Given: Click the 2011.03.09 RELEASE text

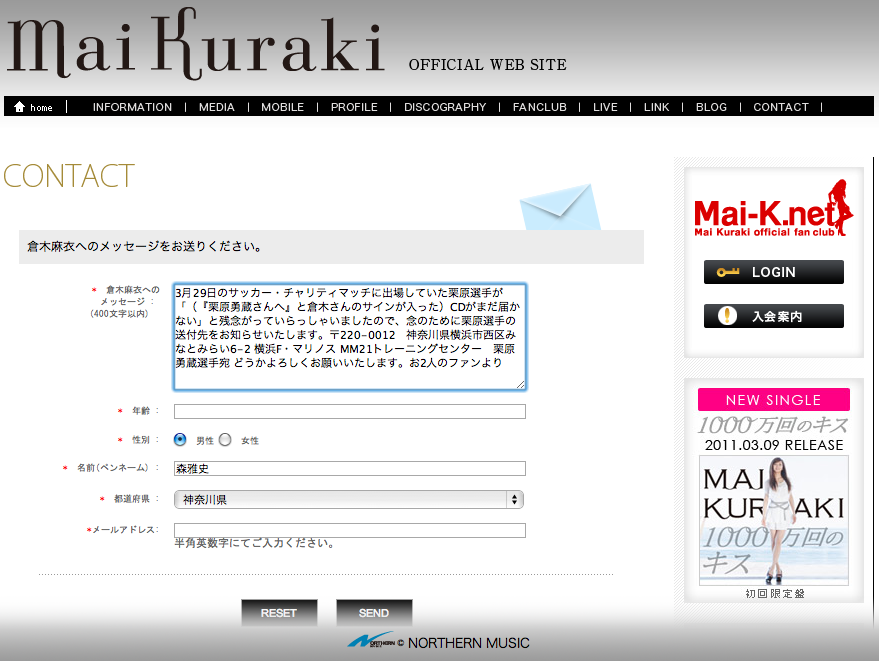Looking at the screenshot, I should (774, 445).
